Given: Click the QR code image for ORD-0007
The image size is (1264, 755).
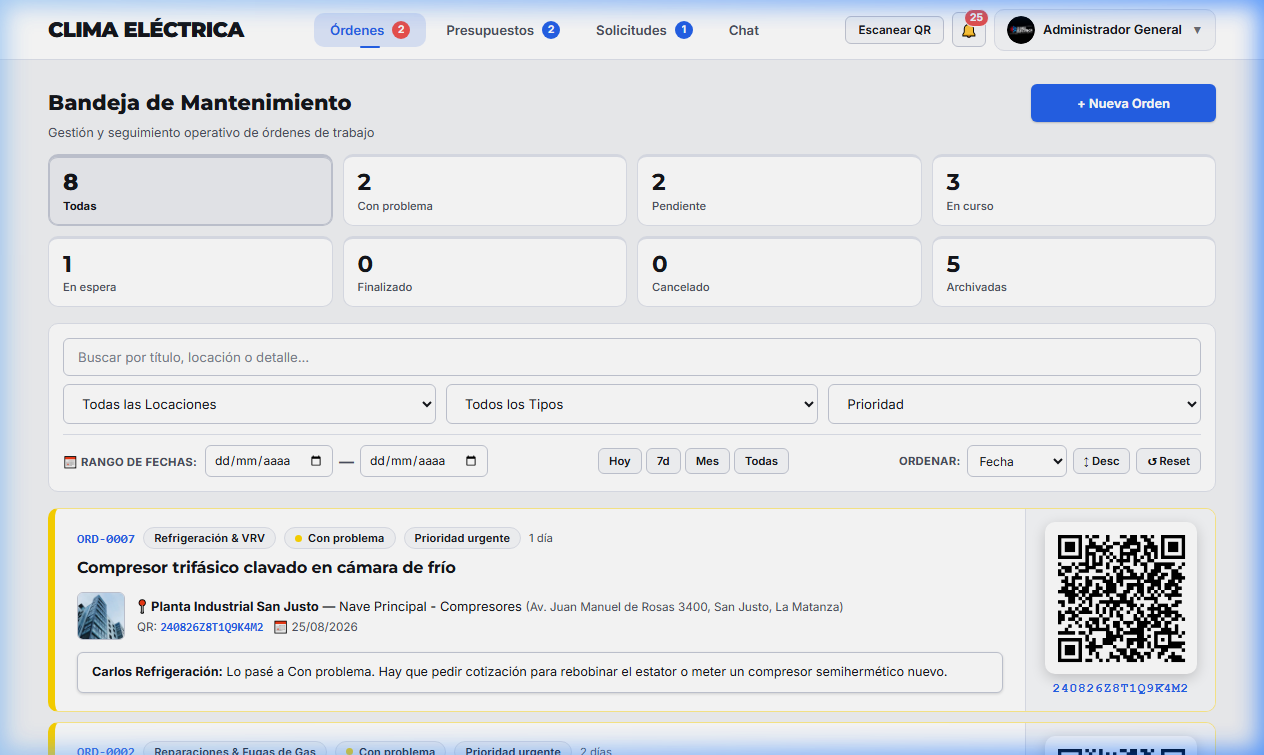Looking at the screenshot, I should click(x=1121, y=598).
